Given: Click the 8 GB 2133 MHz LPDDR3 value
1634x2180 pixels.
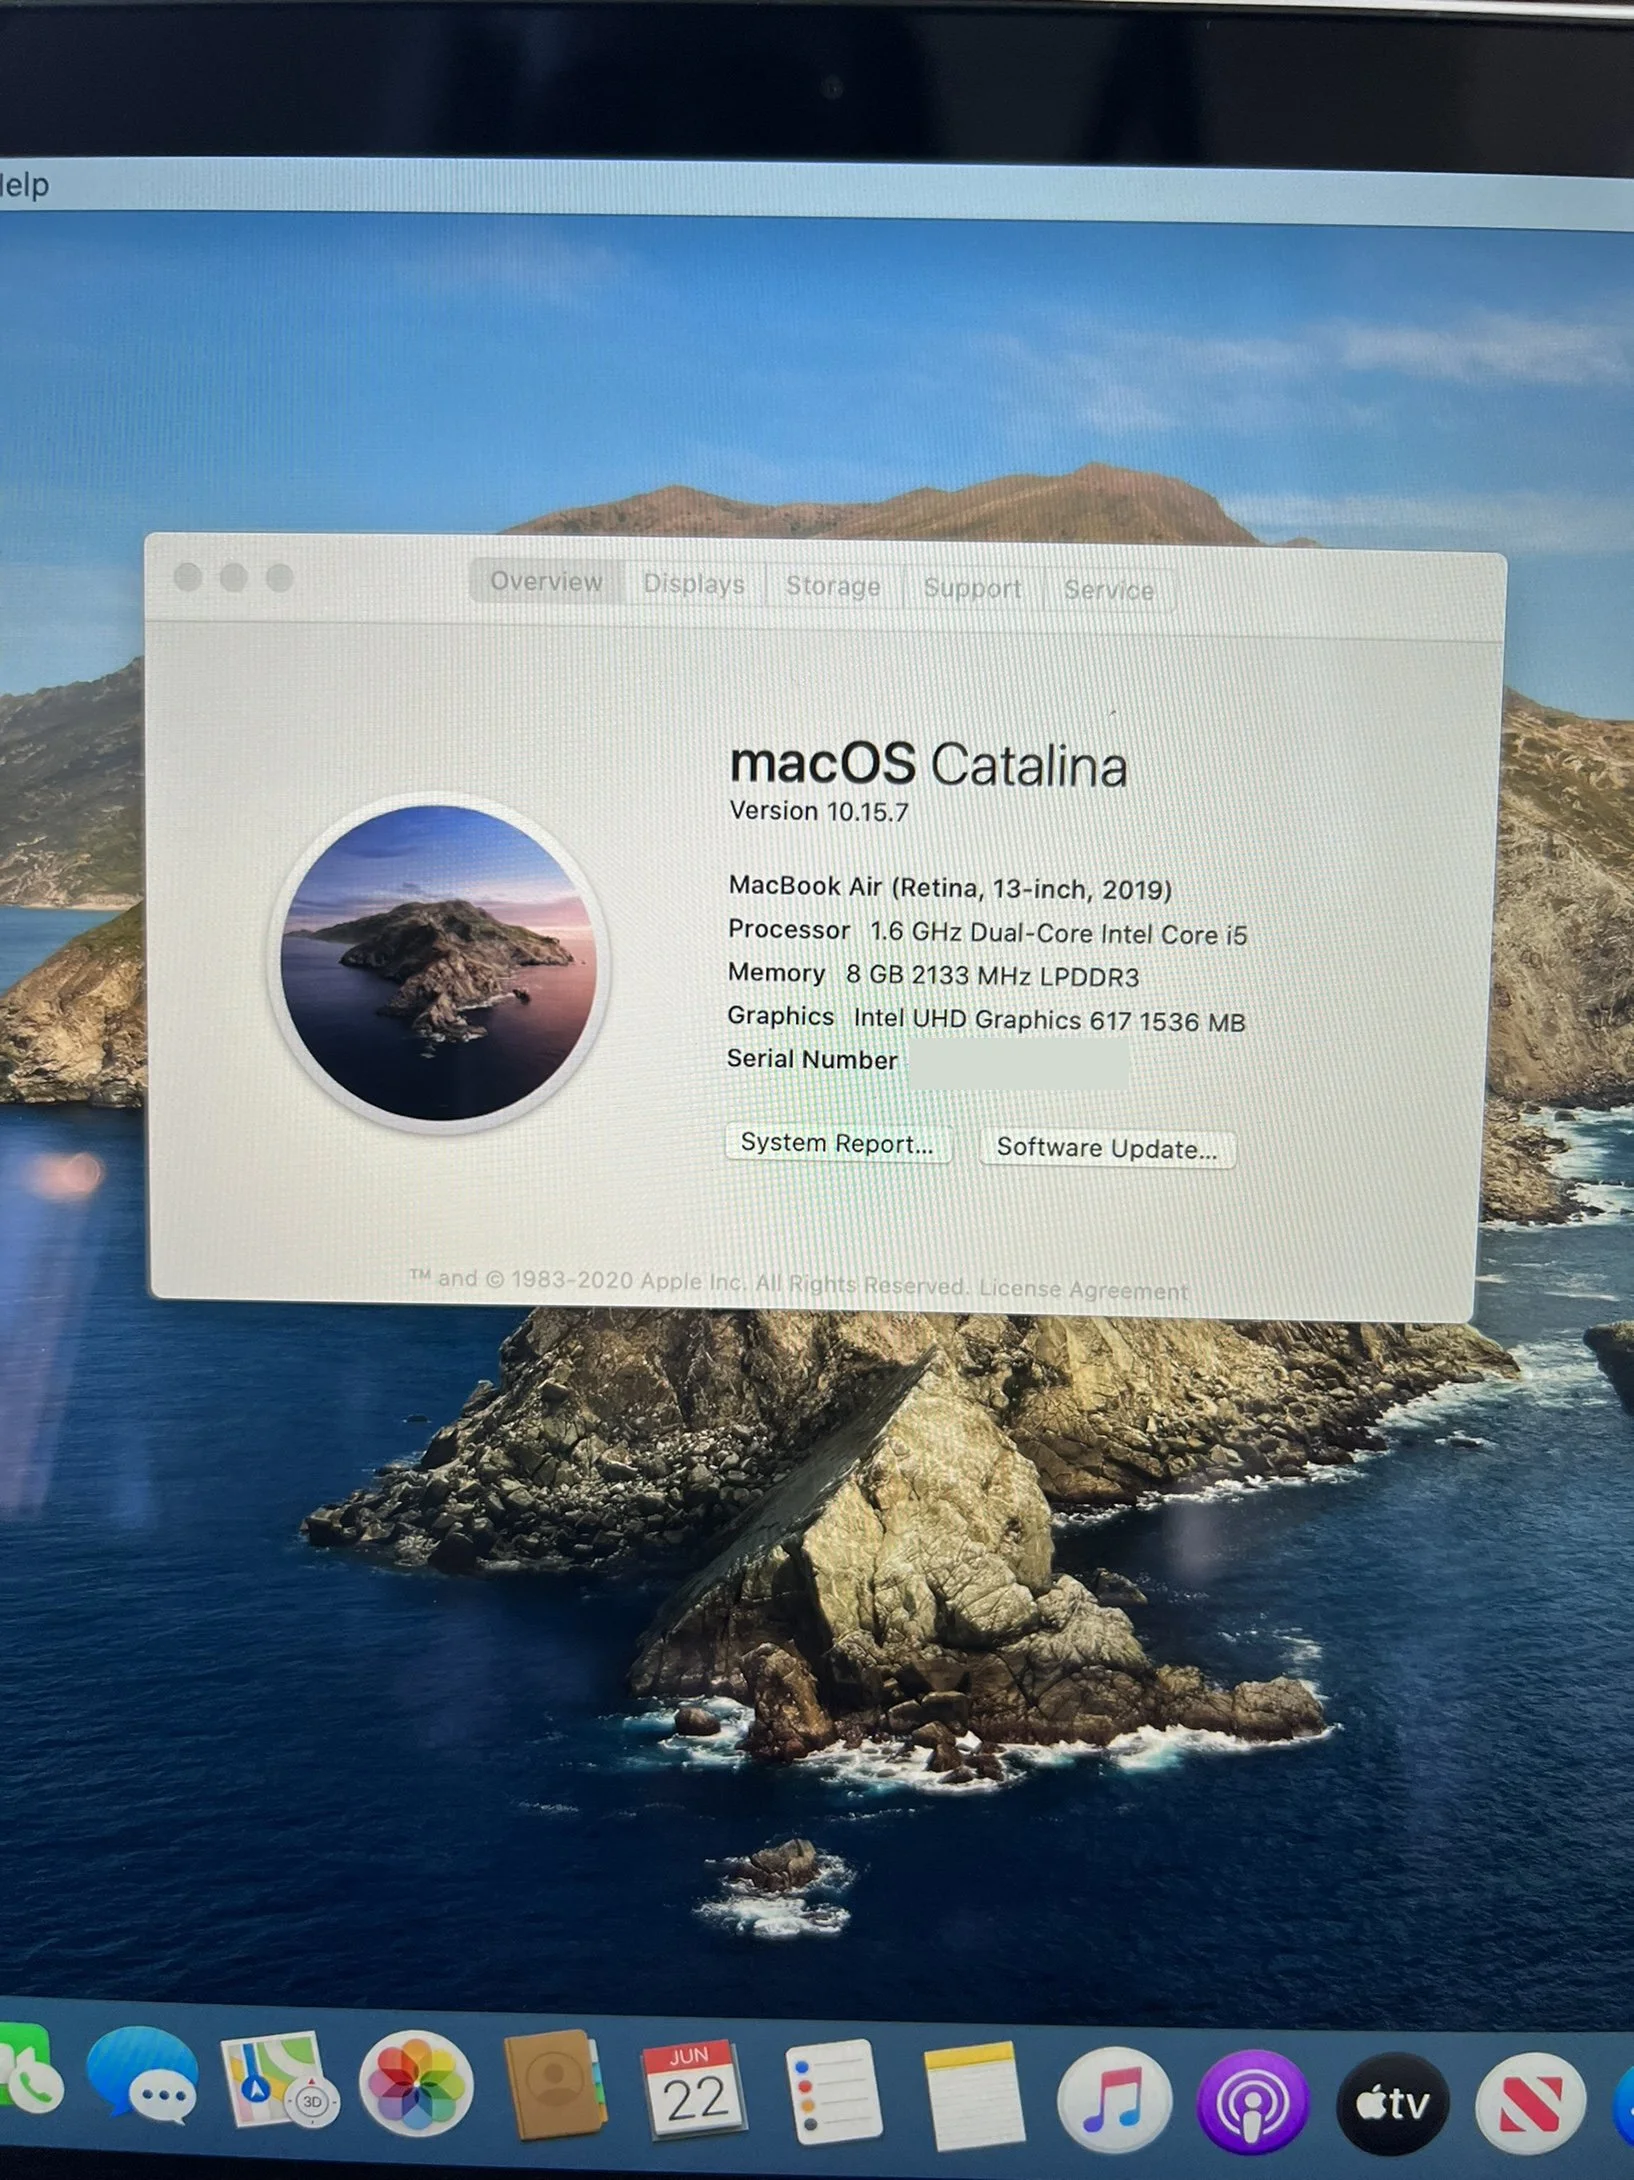Looking at the screenshot, I should (x=992, y=976).
